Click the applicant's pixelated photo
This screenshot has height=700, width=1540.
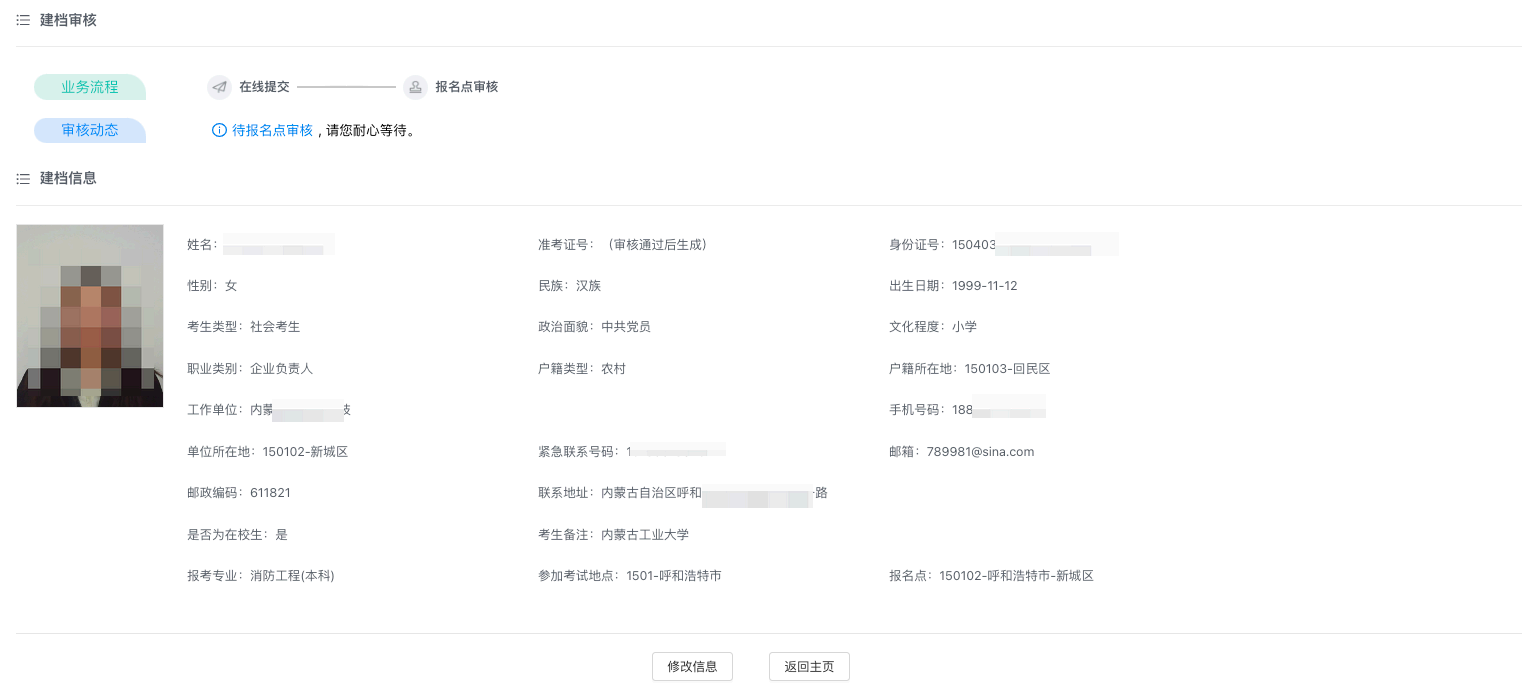[x=90, y=315]
